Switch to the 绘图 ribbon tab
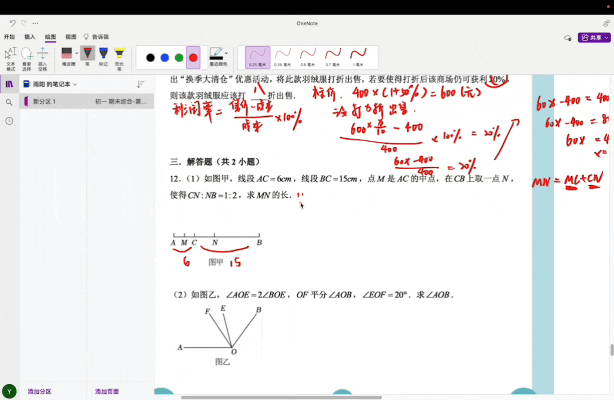Viewport: 614px width, 400px height. (x=50, y=37)
